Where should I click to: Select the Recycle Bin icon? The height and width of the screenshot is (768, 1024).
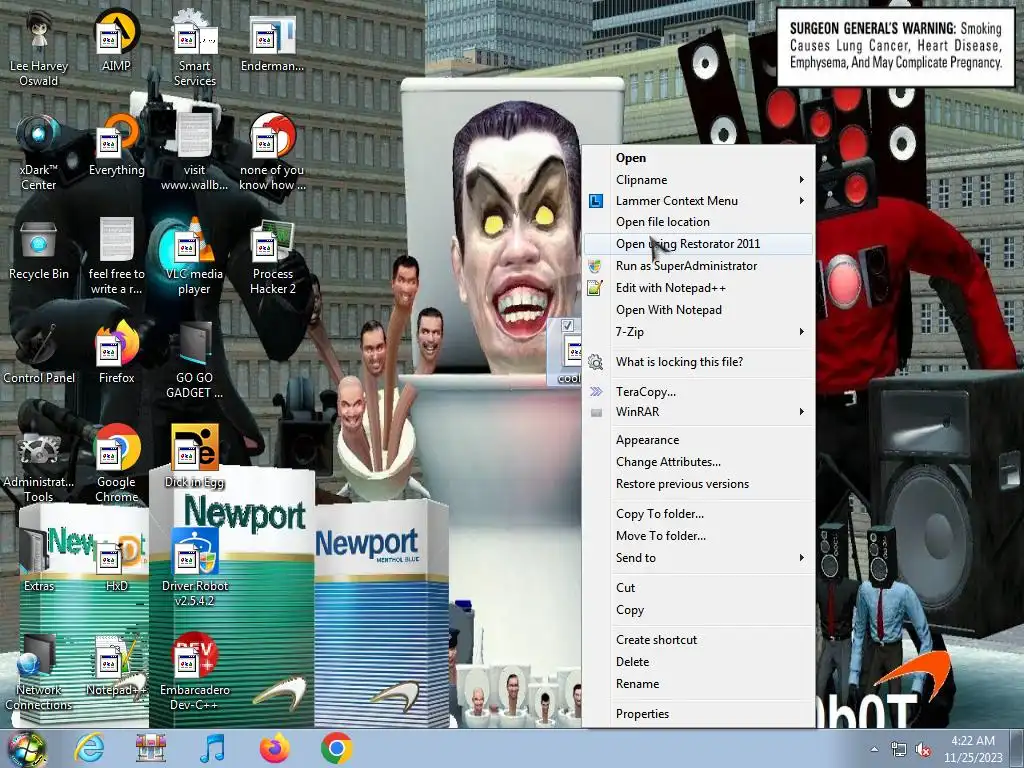click(x=39, y=249)
